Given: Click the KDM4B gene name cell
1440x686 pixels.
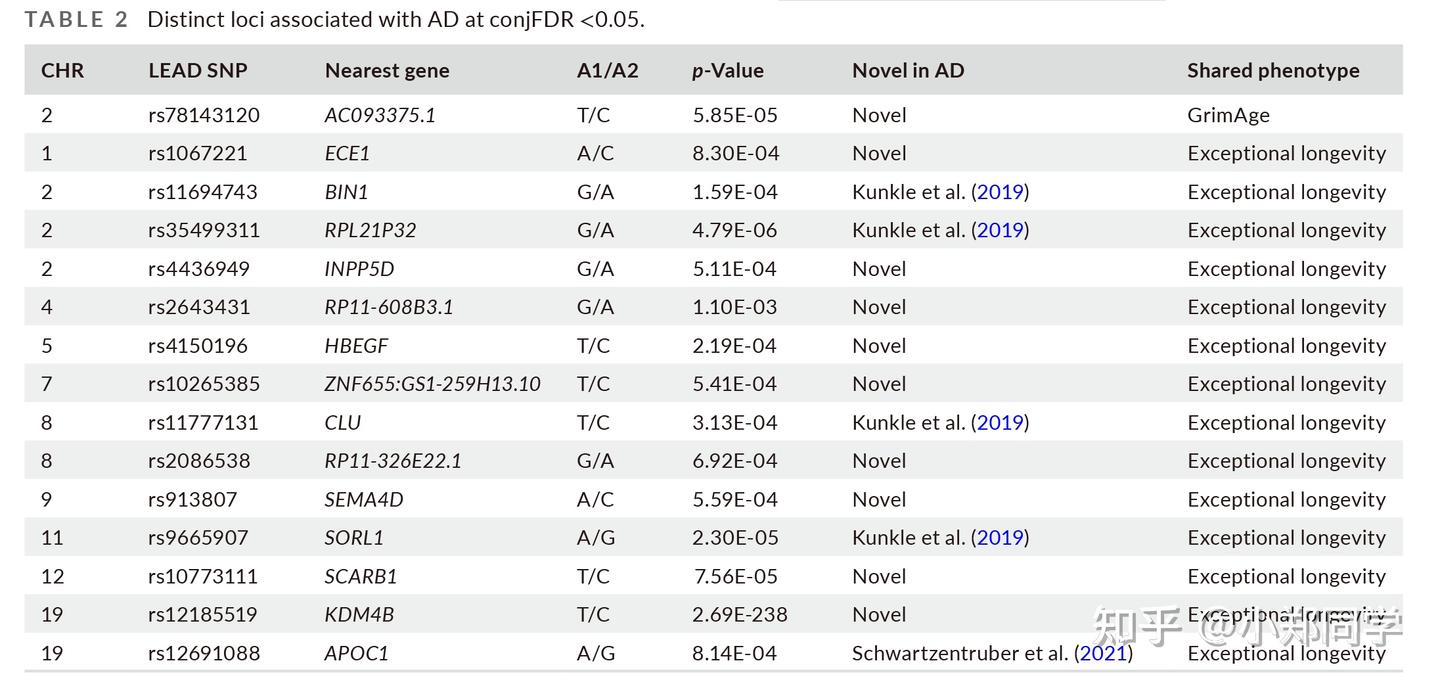Looking at the screenshot, I should (x=359, y=615).
